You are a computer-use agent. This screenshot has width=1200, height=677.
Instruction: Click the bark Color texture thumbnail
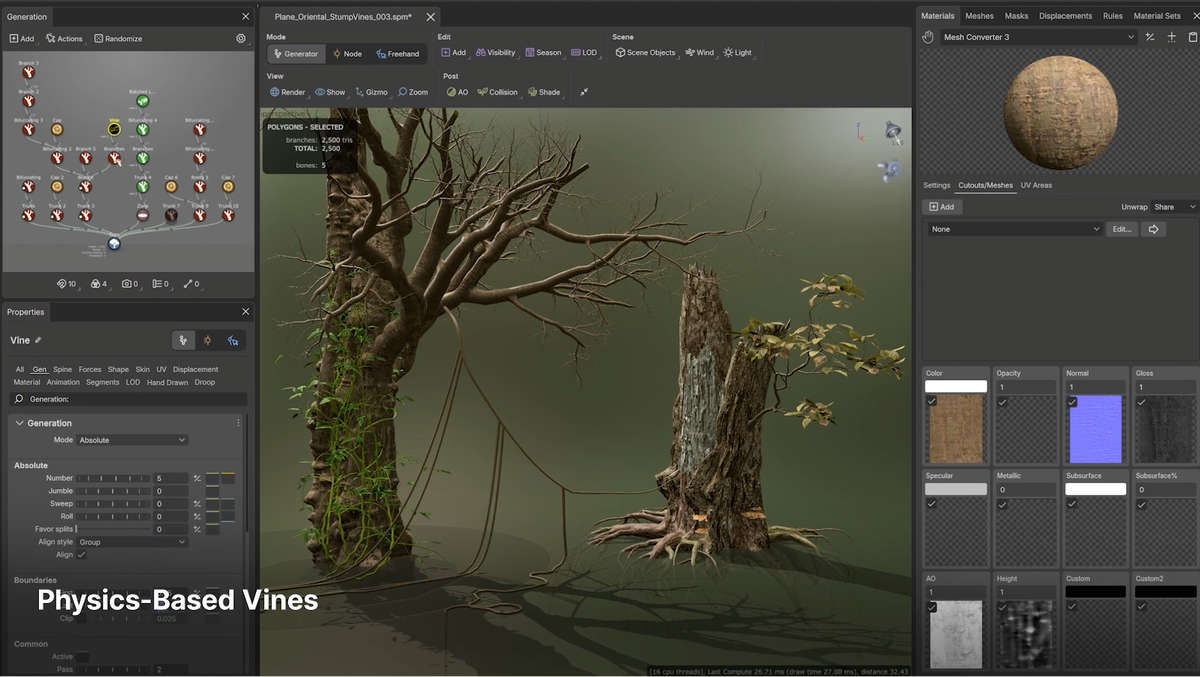(956, 428)
